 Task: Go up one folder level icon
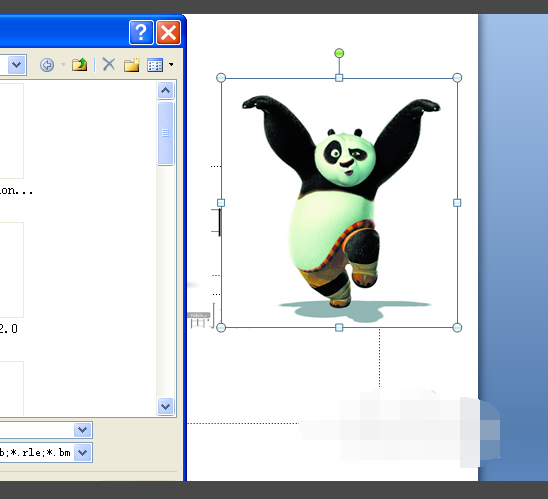coord(80,65)
